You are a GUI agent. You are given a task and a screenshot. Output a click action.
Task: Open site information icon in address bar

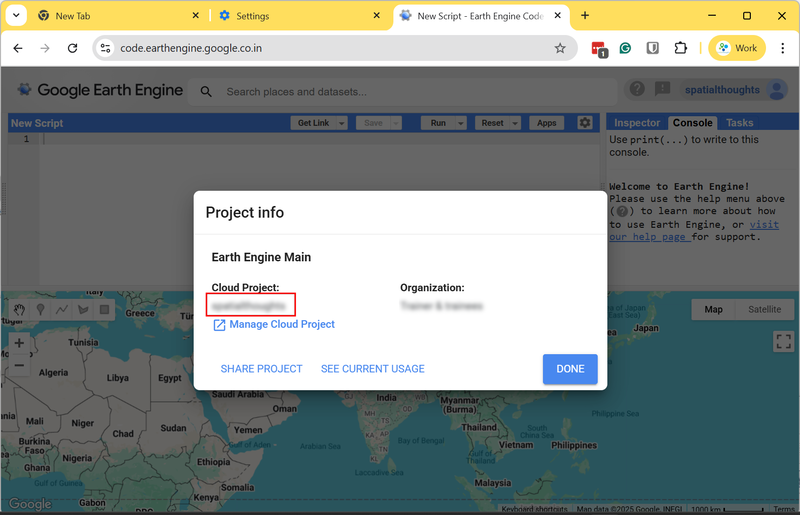coord(105,48)
